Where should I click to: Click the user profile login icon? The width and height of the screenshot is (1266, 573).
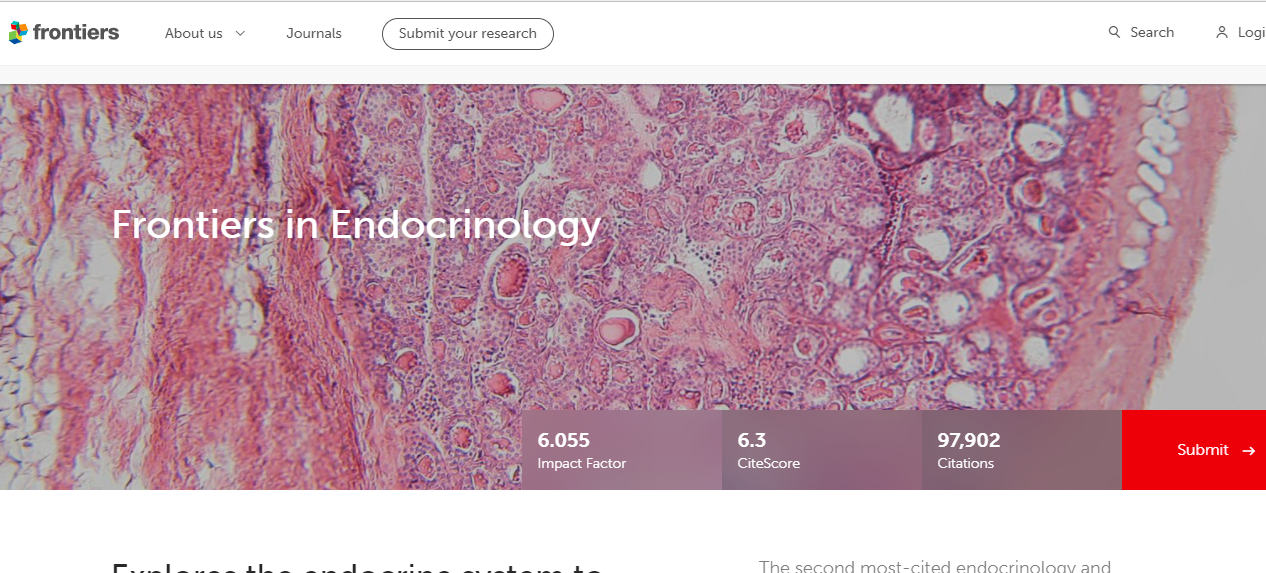coord(1221,32)
